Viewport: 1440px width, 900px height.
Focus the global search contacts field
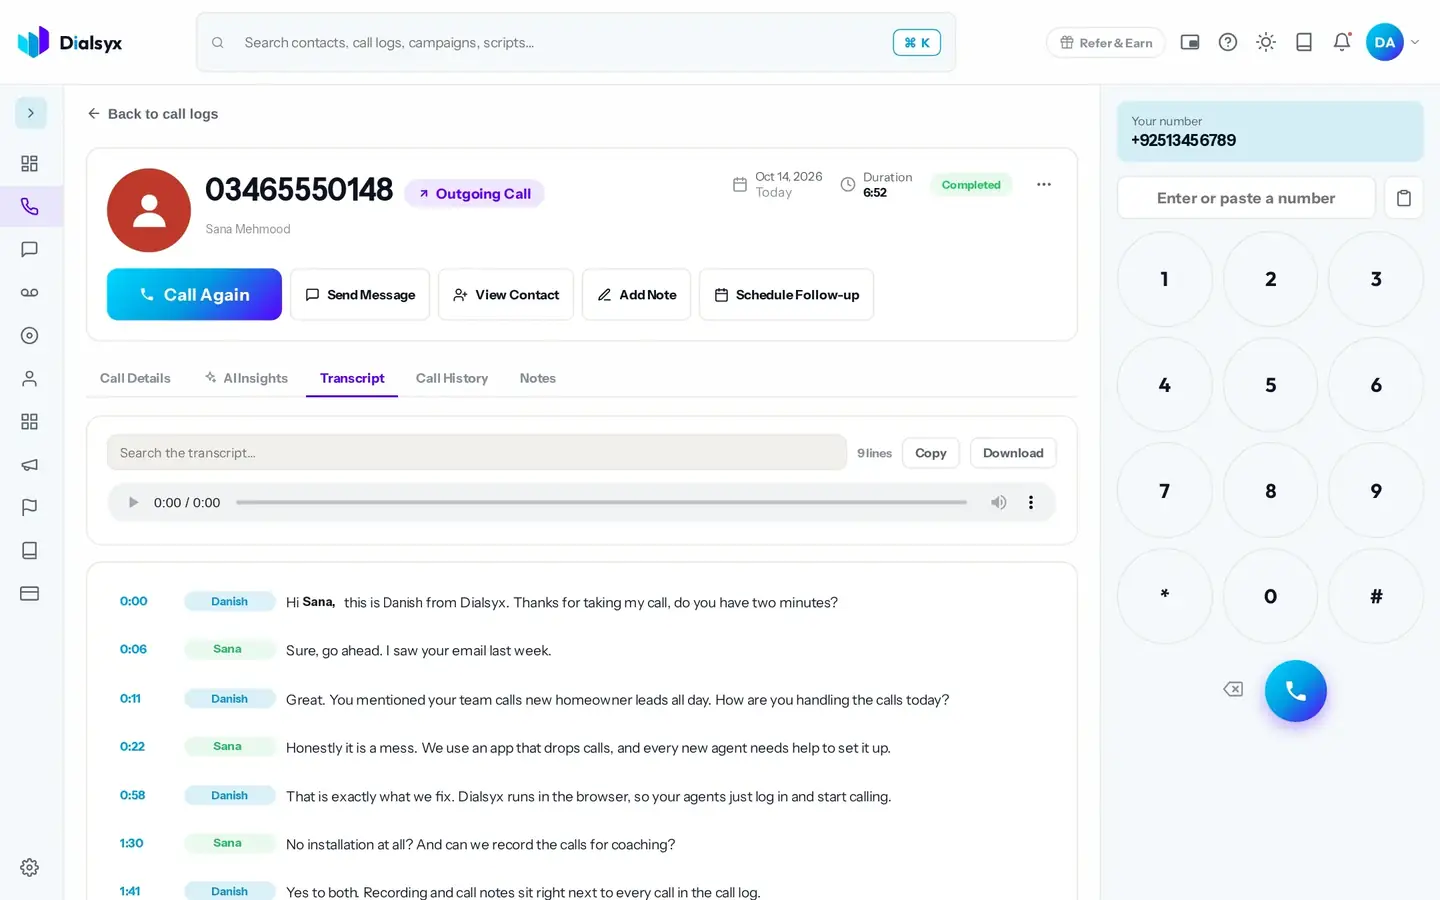pos(576,42)
